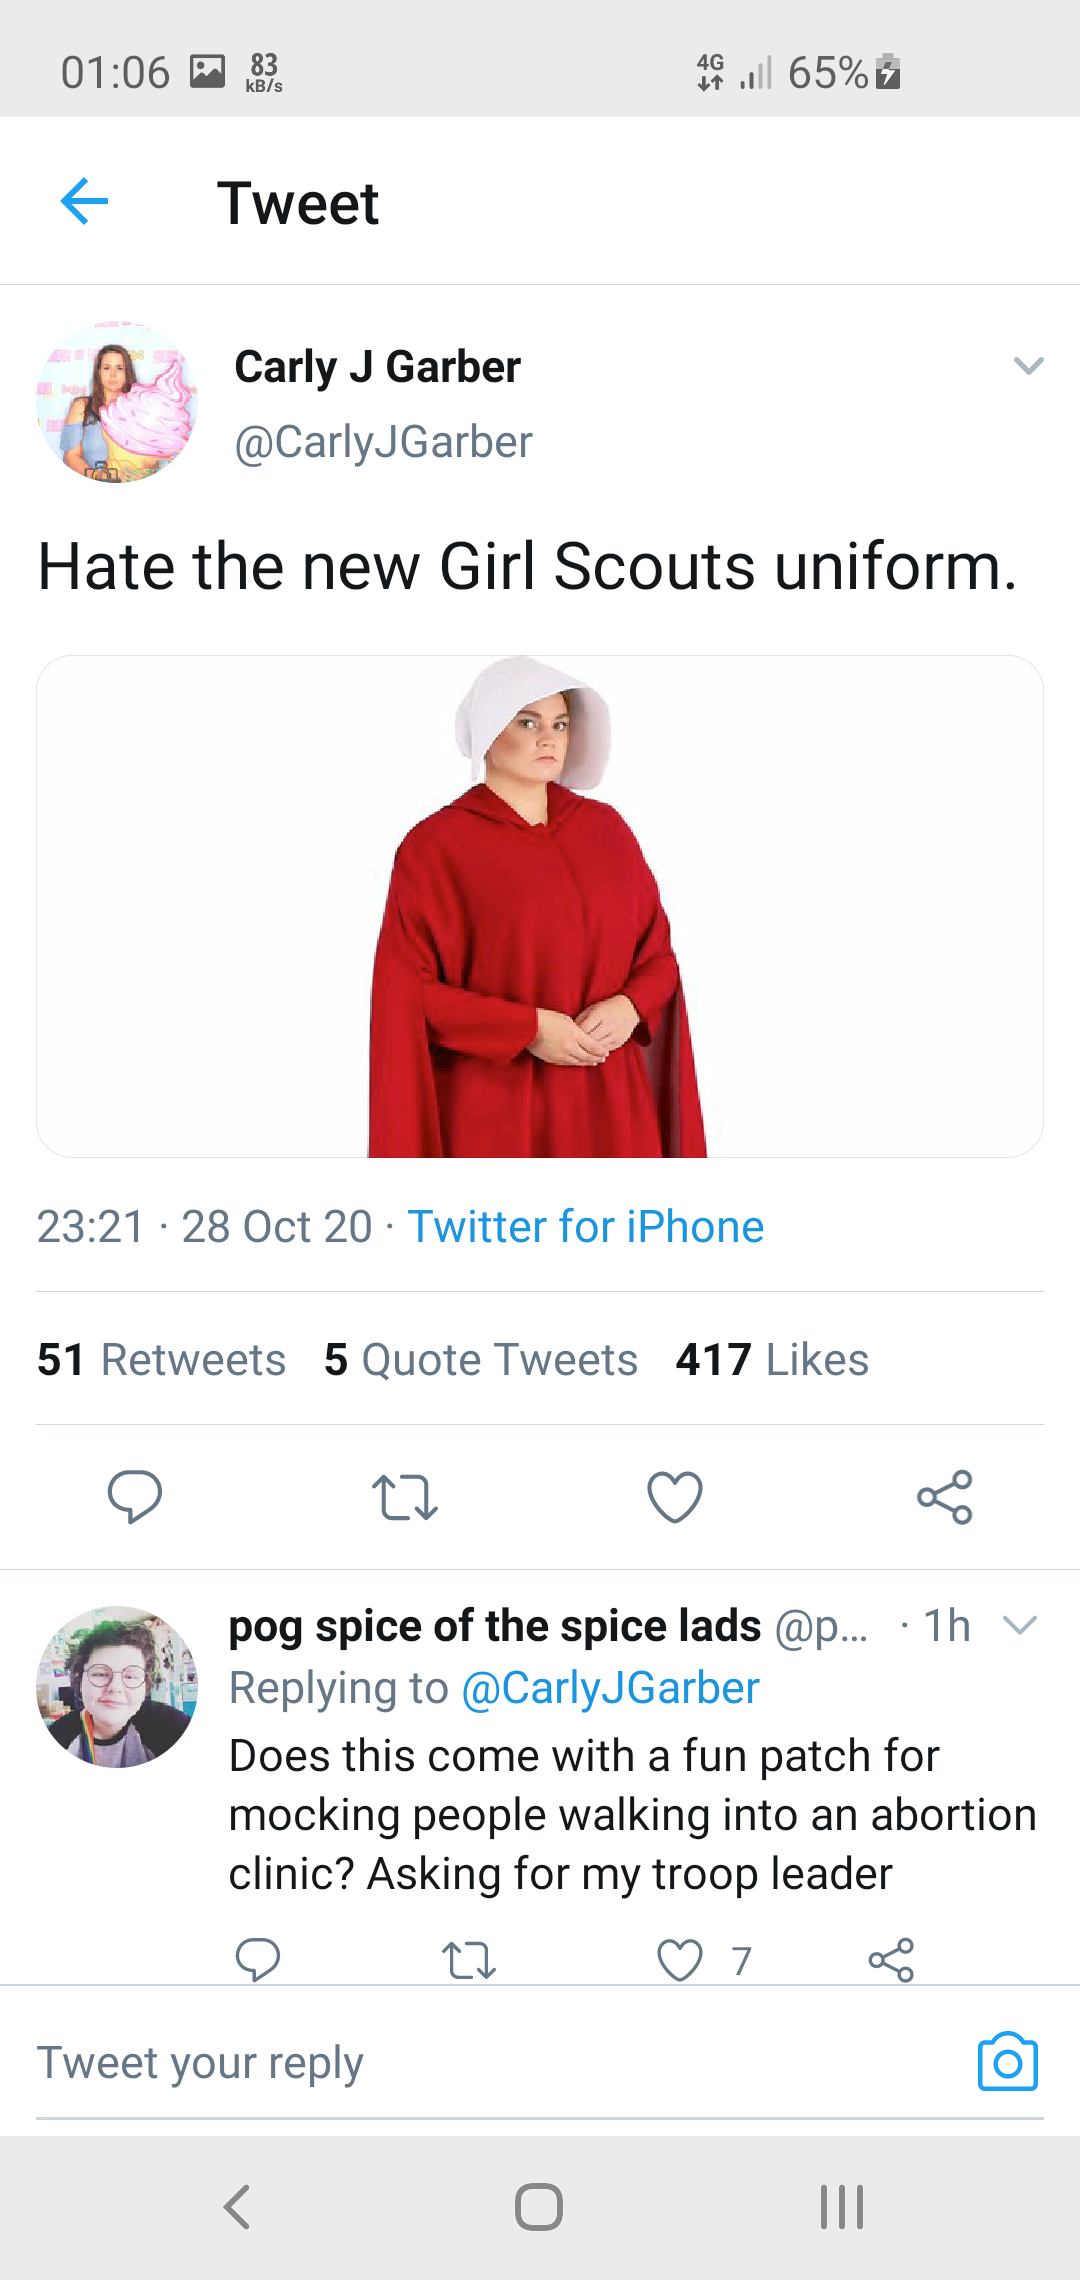Open Carly J Garber's profile picture
The width and height of the screenshot is (1080, 2280).
click(117, 402)
